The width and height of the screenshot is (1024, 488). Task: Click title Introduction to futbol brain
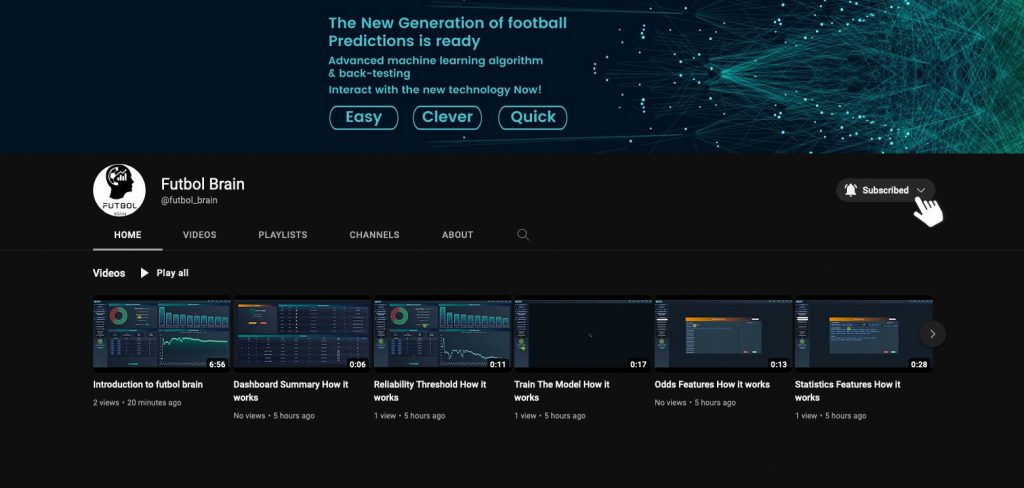pyautogui.click(x=148, y=385)
